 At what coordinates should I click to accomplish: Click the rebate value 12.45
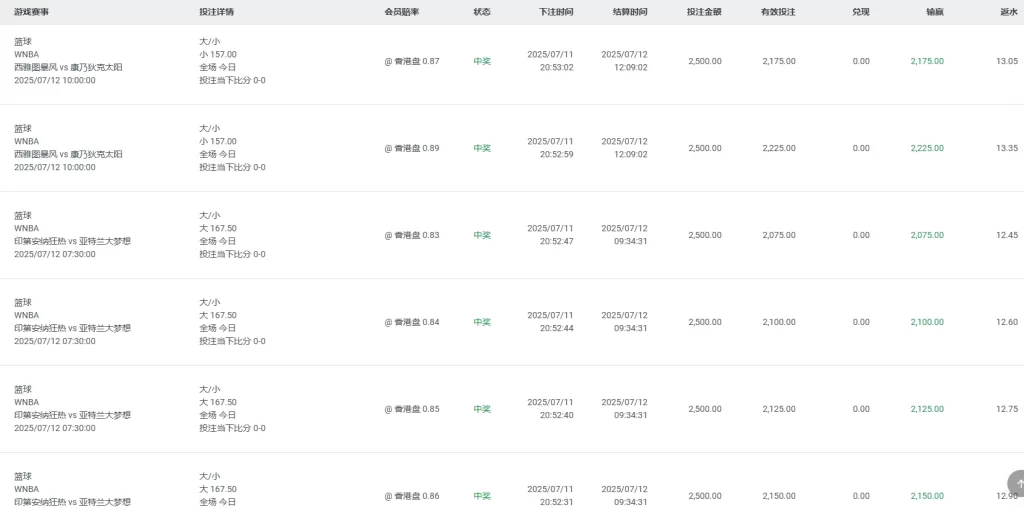(1007, 235)
